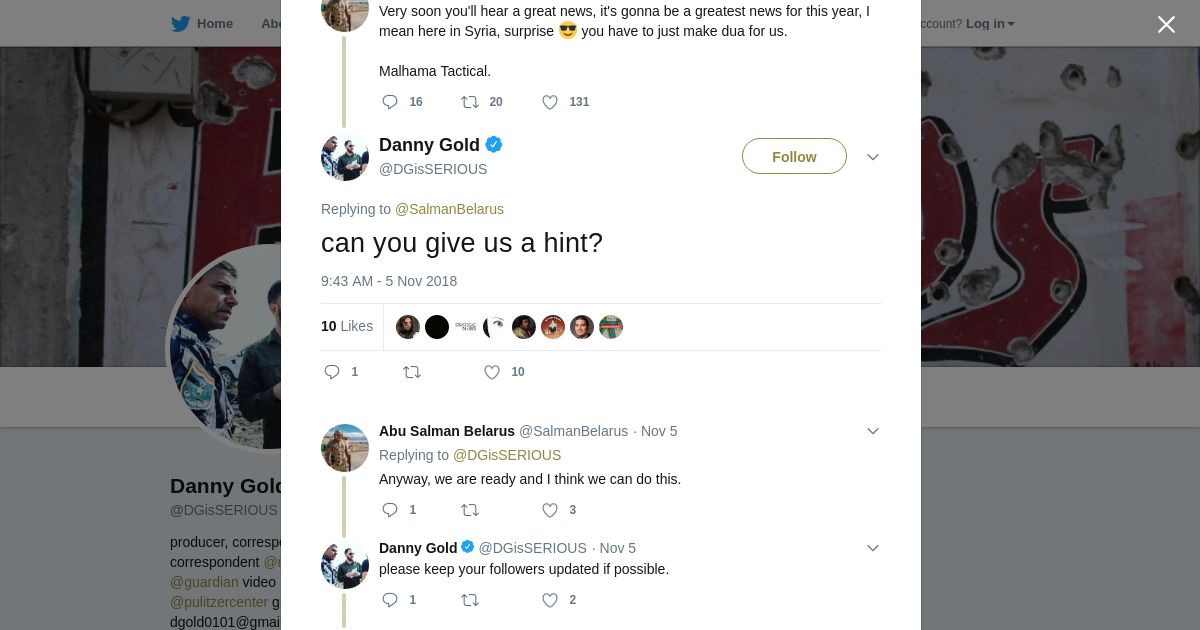
Task: Reply to 'please keep your followers updated' tweet
Action: coord(390,600)
